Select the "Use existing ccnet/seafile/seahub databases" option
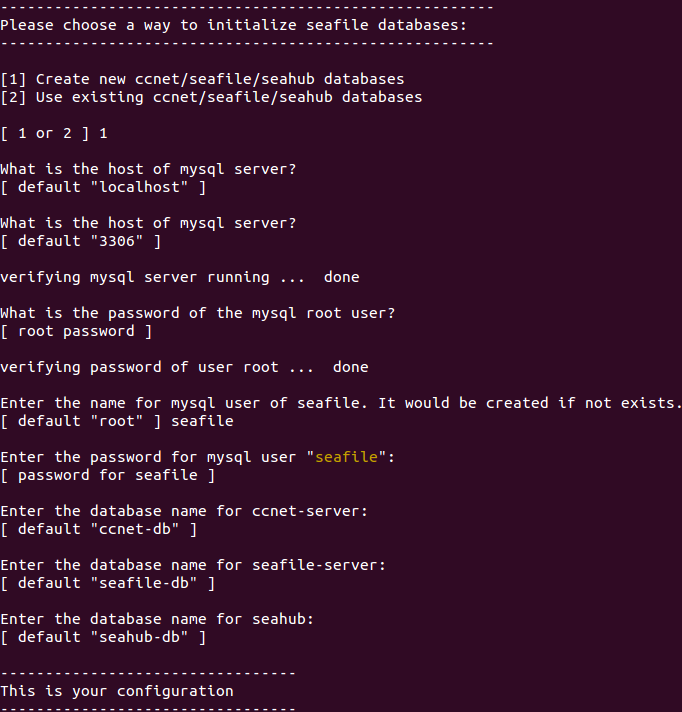The image size is (682, 712). coord(211,97)
